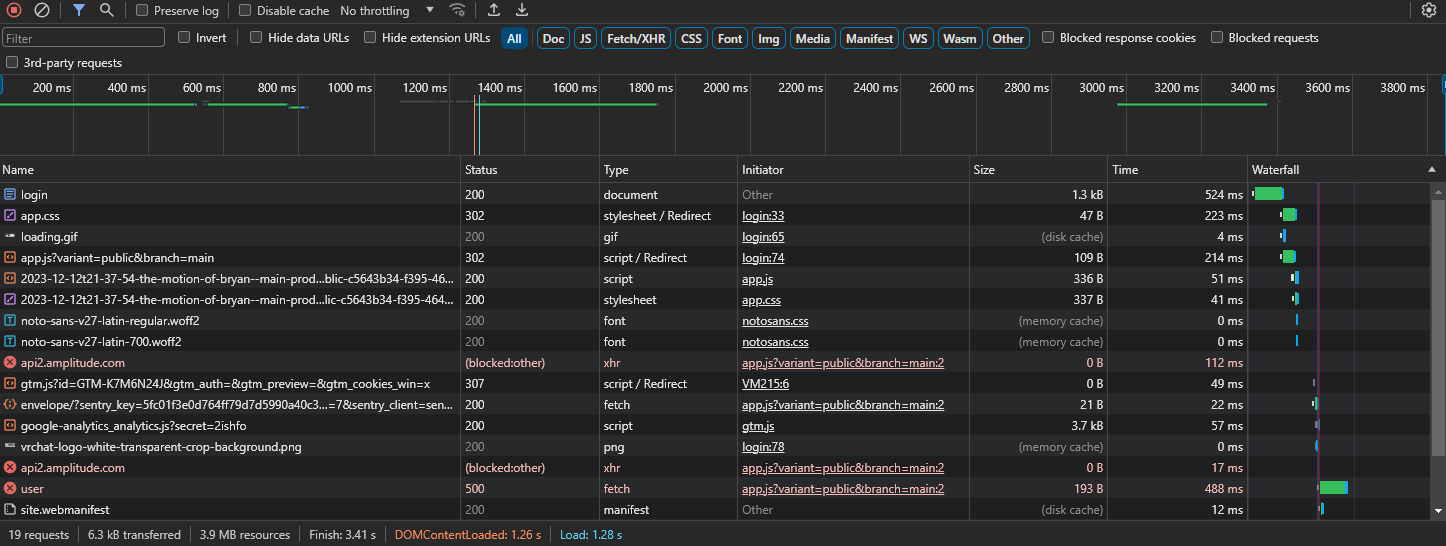Check the Disable cache option
Image resolution: width=1446 pixels, height=546 pixels.
click(x=245, y=11)
